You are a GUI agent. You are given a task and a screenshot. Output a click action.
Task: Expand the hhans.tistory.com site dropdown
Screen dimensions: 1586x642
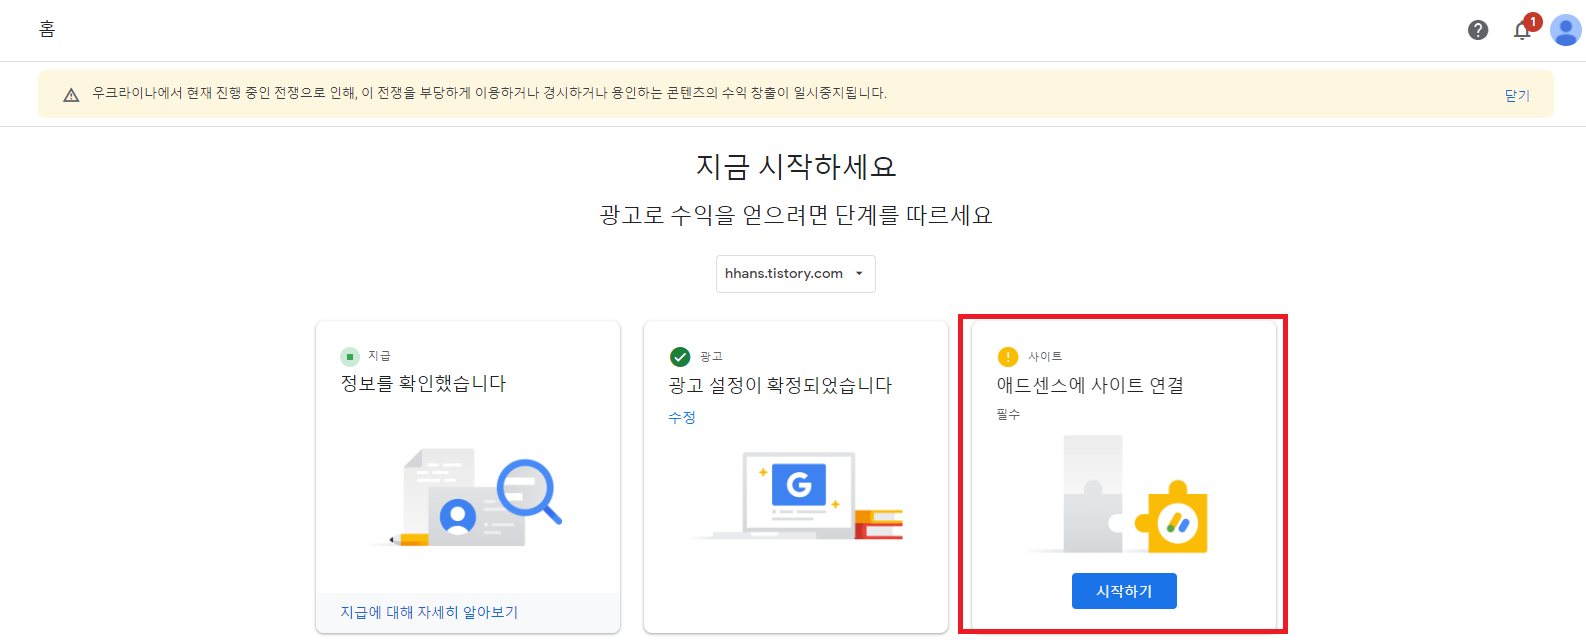click(796, 274)
